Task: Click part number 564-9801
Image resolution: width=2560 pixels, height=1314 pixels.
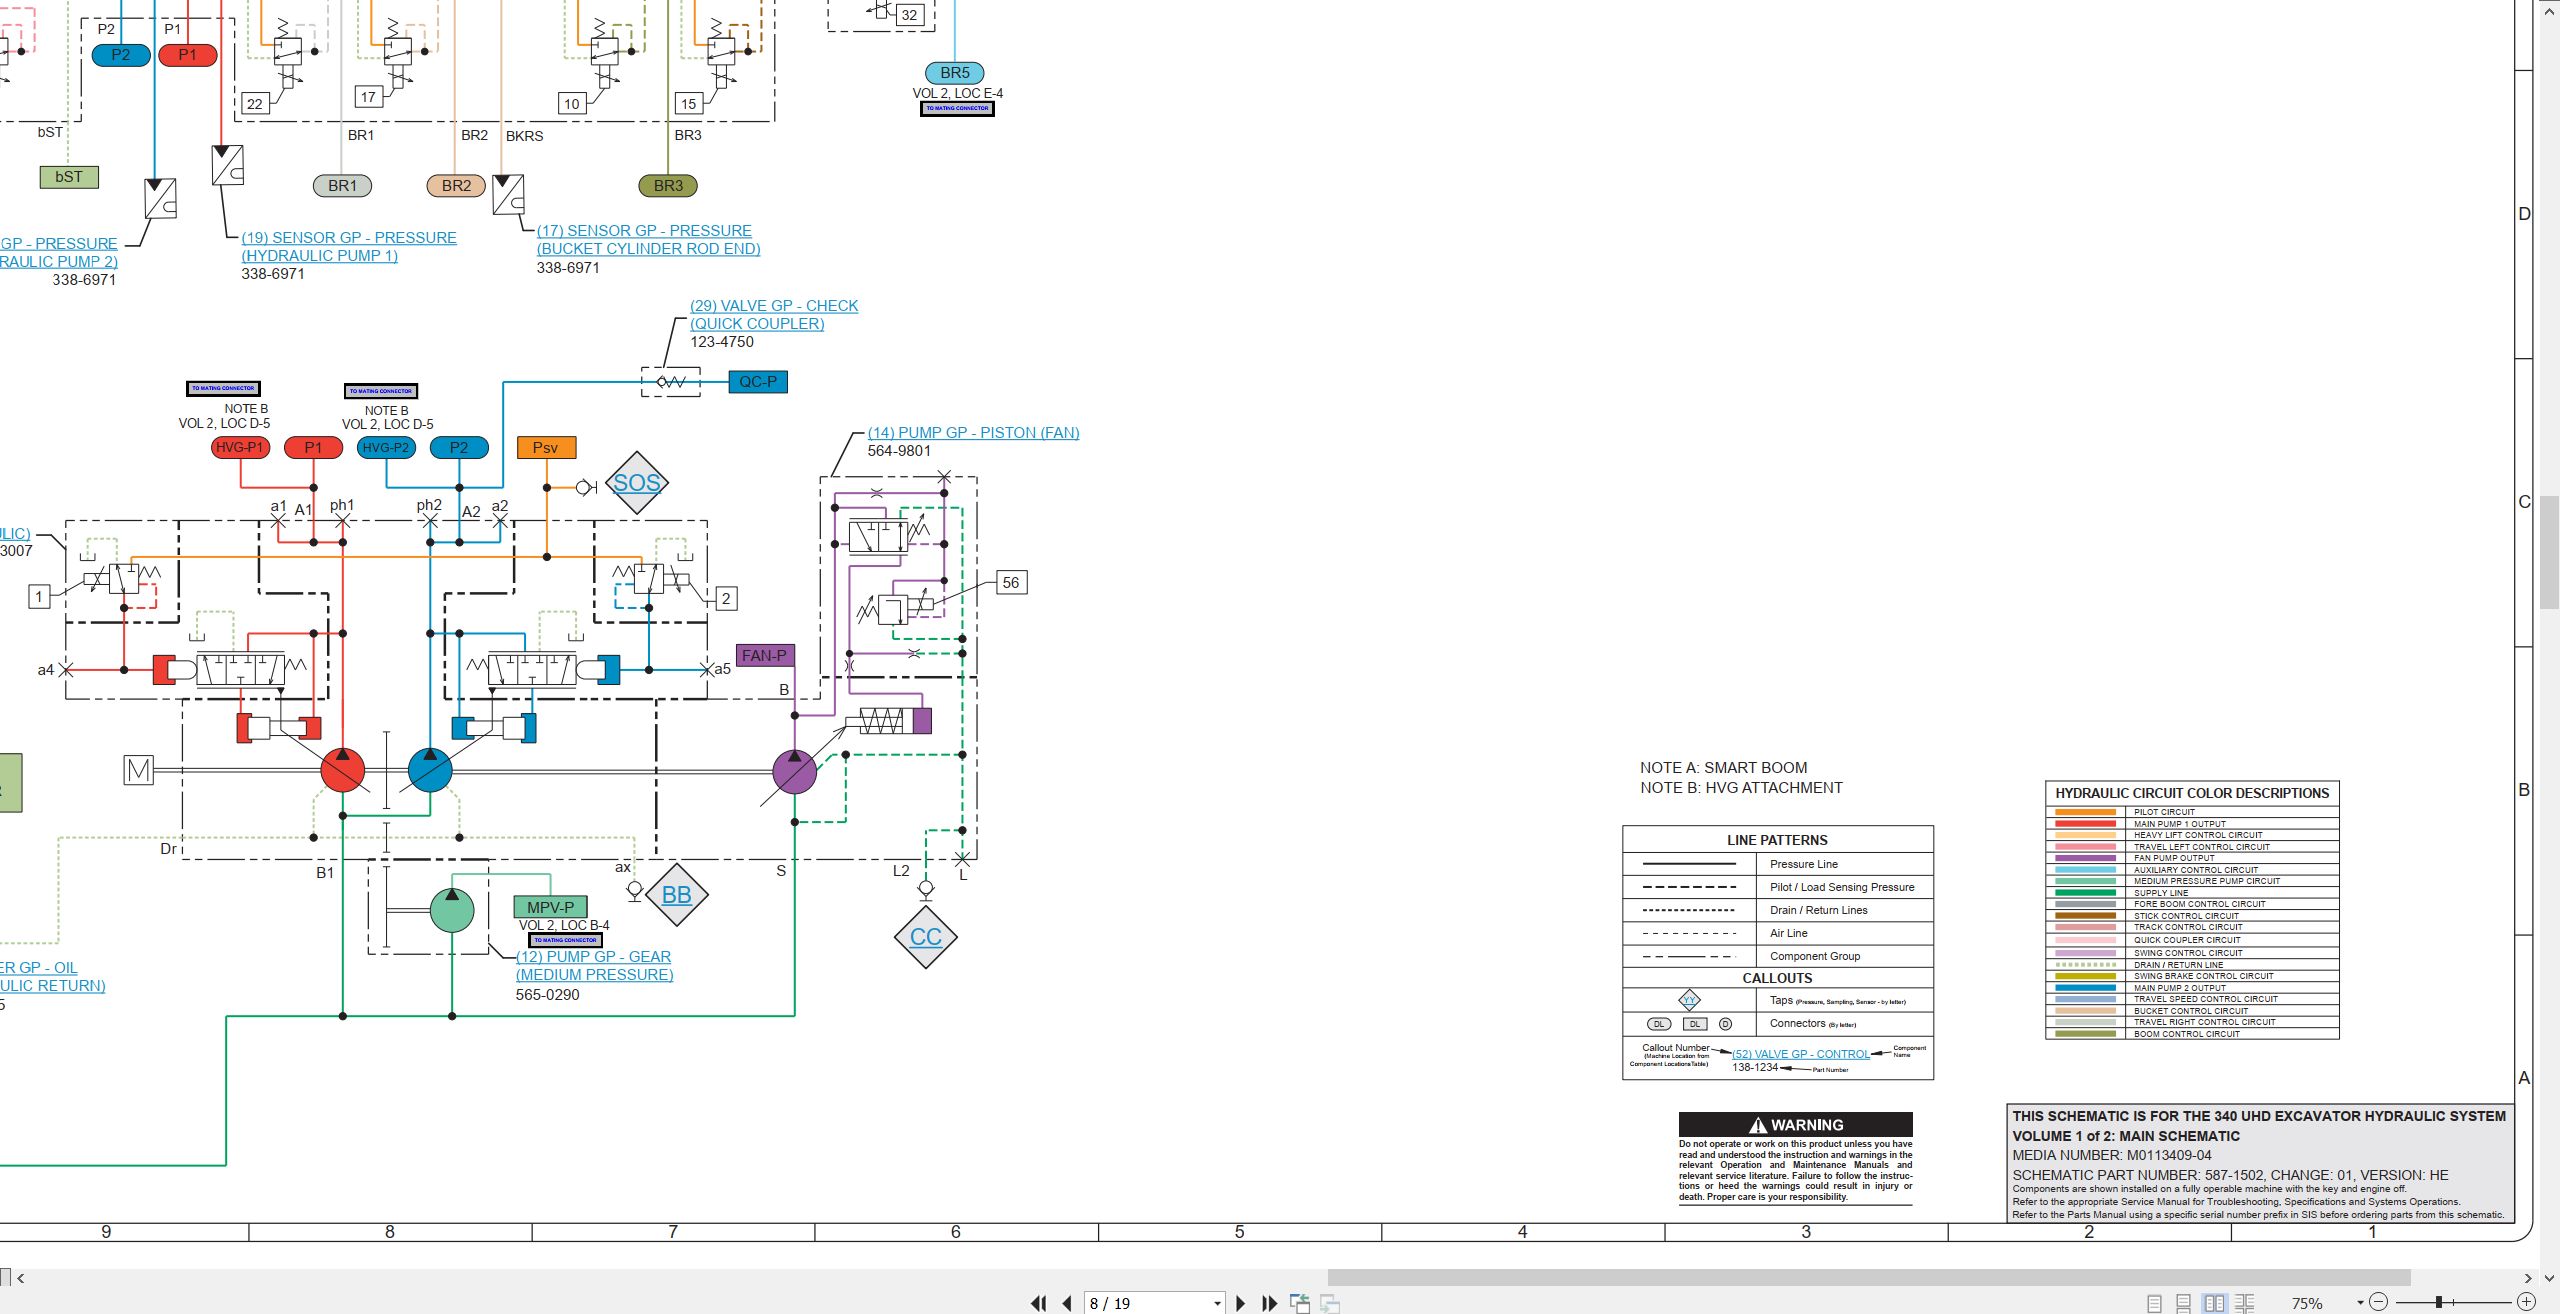Action: (x=899, y=451)
